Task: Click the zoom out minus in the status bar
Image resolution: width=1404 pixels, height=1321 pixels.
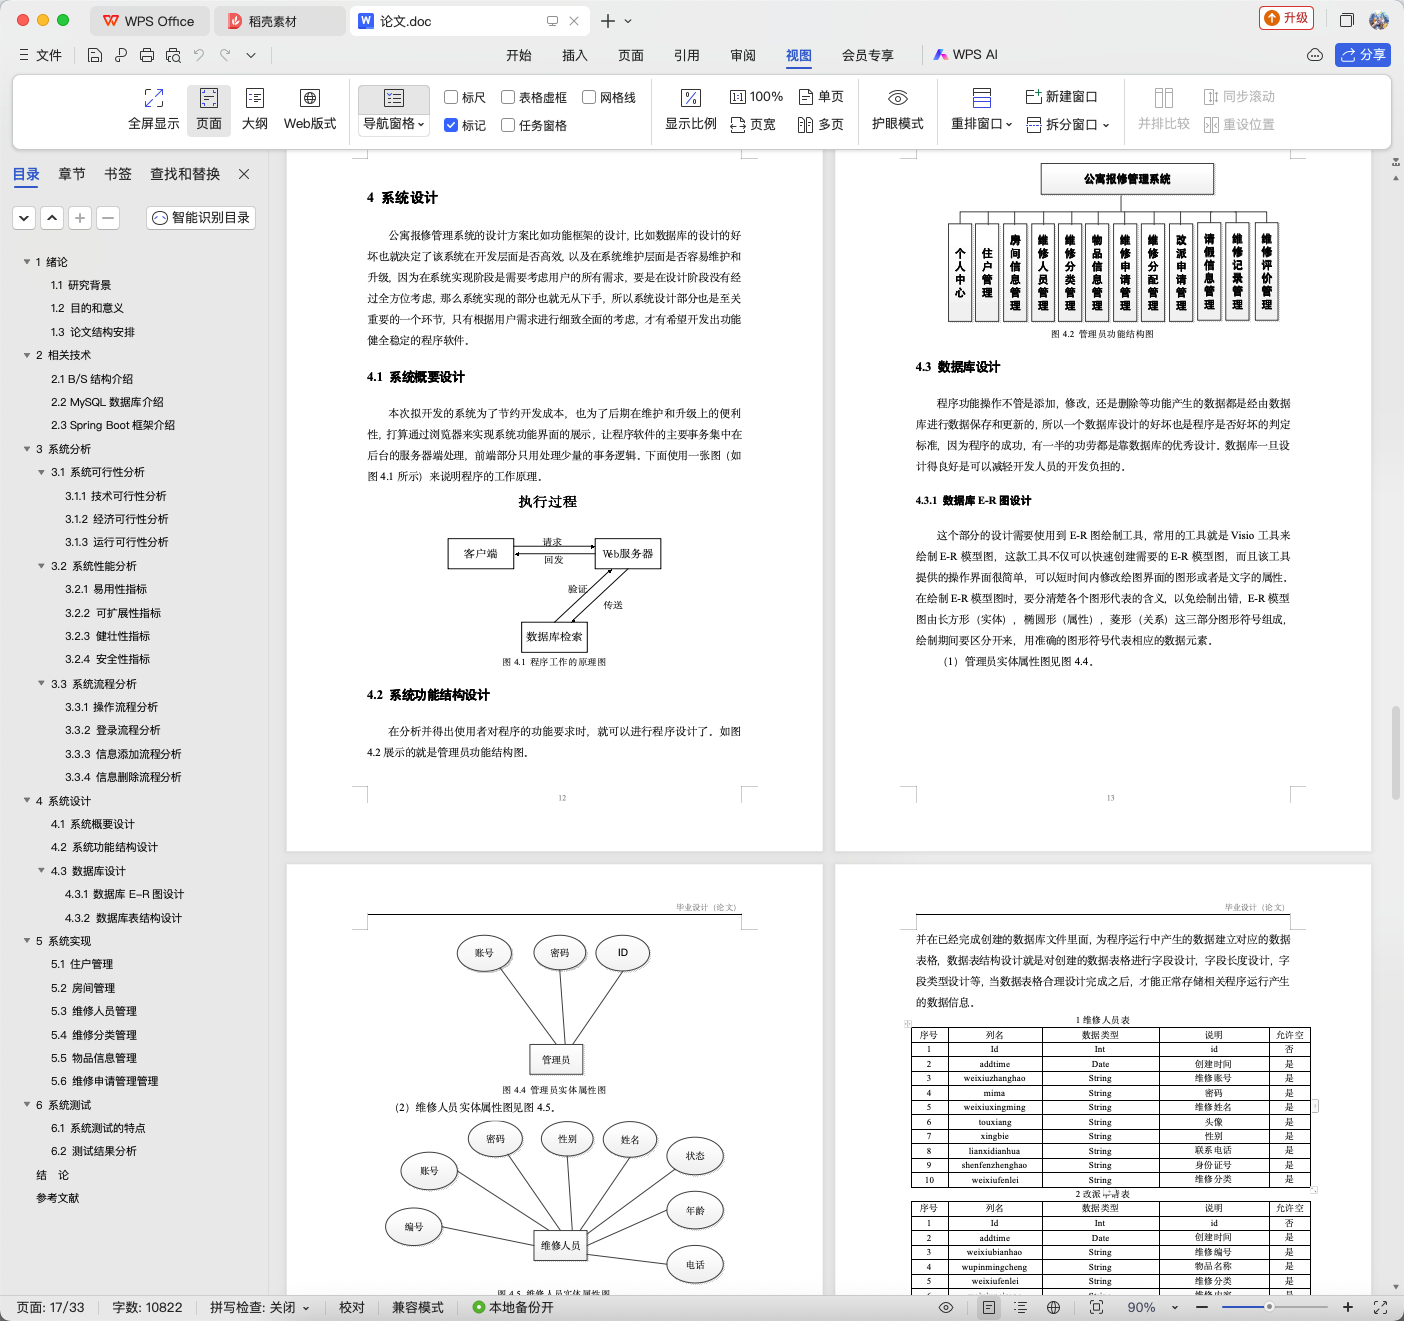Action: click(x=1203, y=1307)
